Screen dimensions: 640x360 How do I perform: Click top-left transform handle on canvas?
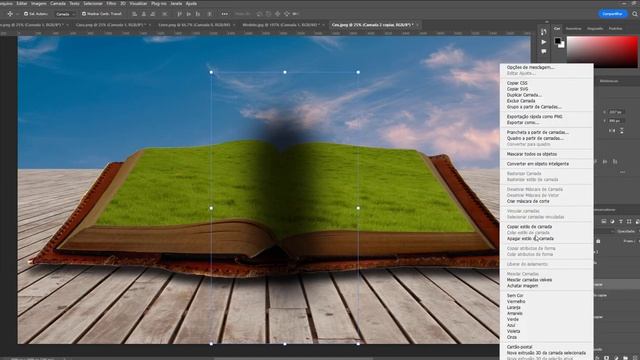211,72
